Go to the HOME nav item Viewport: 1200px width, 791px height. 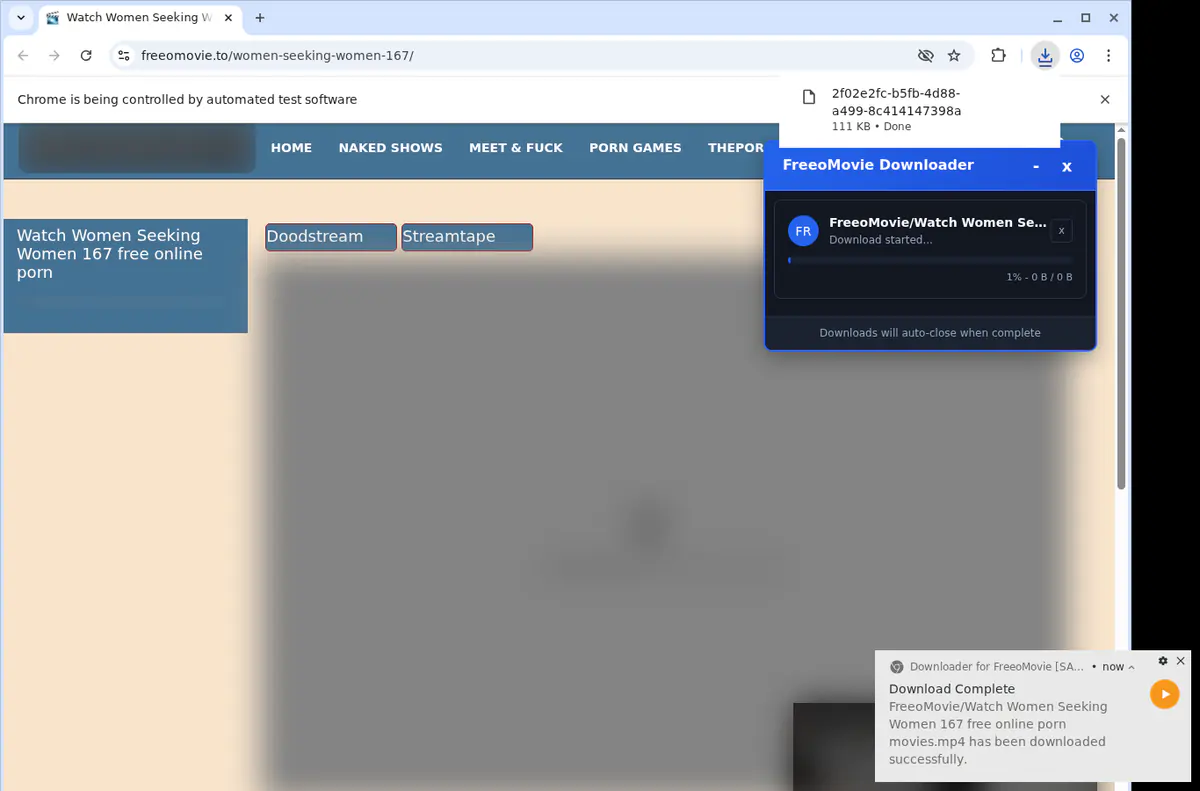[291, 148]
